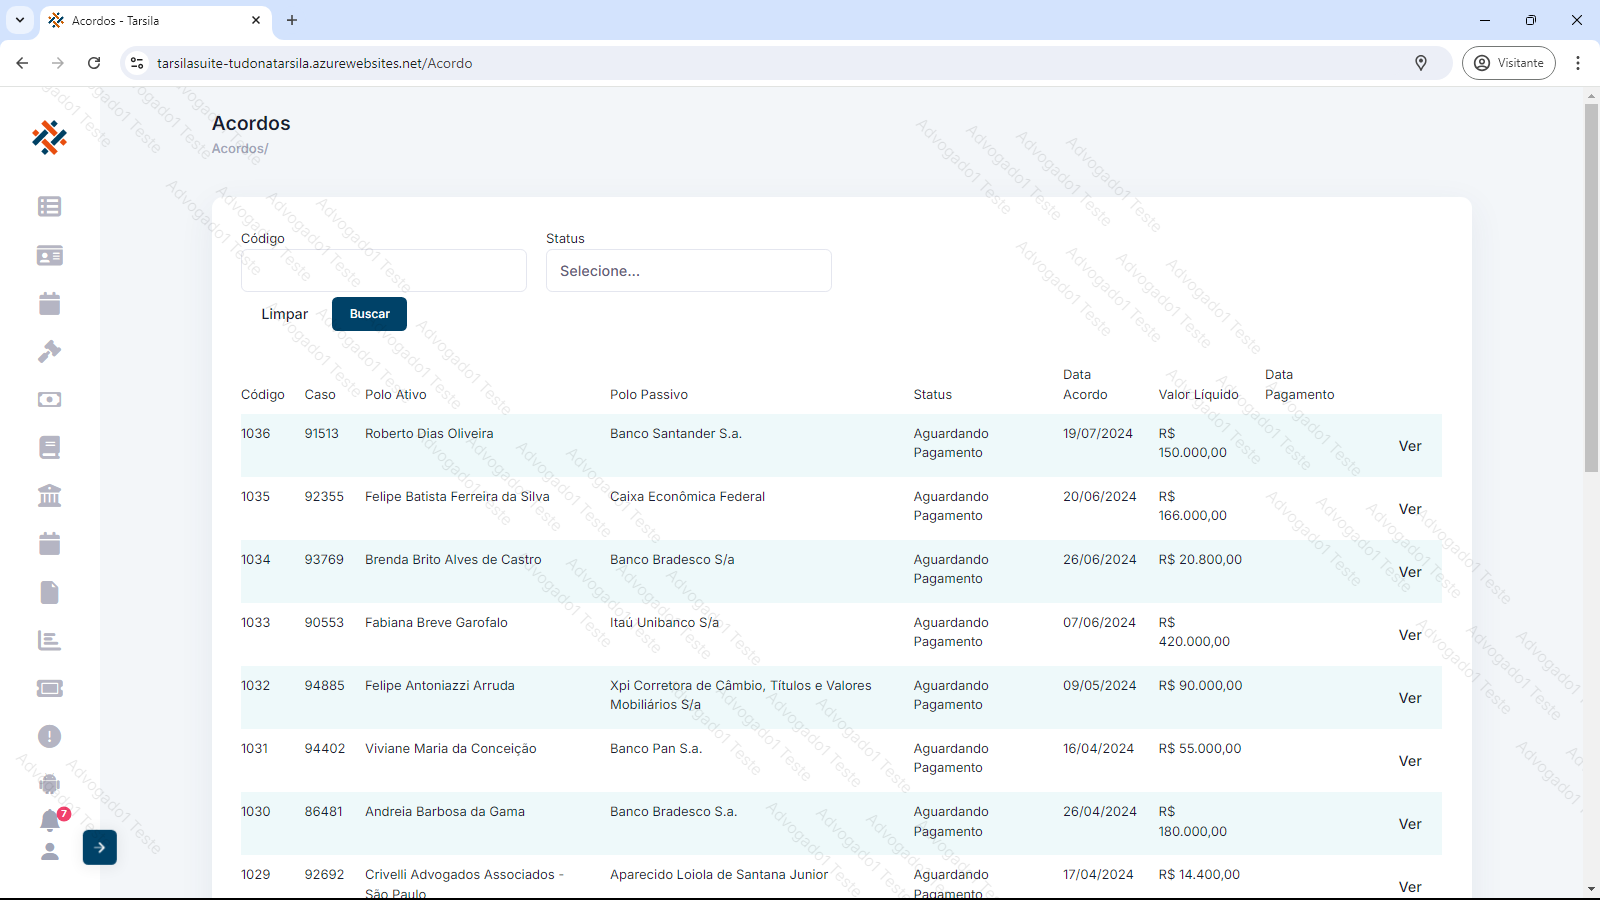Click the notifications bell with badge
Viewport: 1600px width, 900px height.
[50, 820]
